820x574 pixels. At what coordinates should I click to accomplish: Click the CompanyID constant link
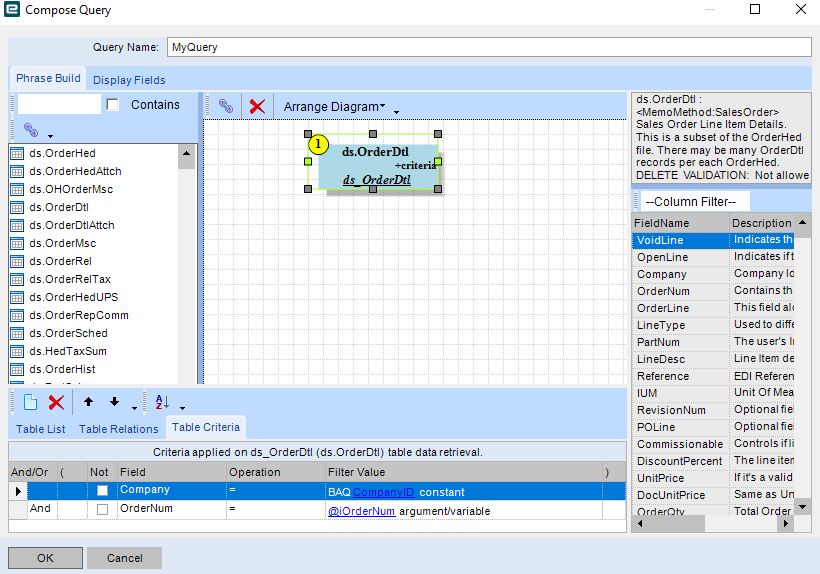click(383, 492)
